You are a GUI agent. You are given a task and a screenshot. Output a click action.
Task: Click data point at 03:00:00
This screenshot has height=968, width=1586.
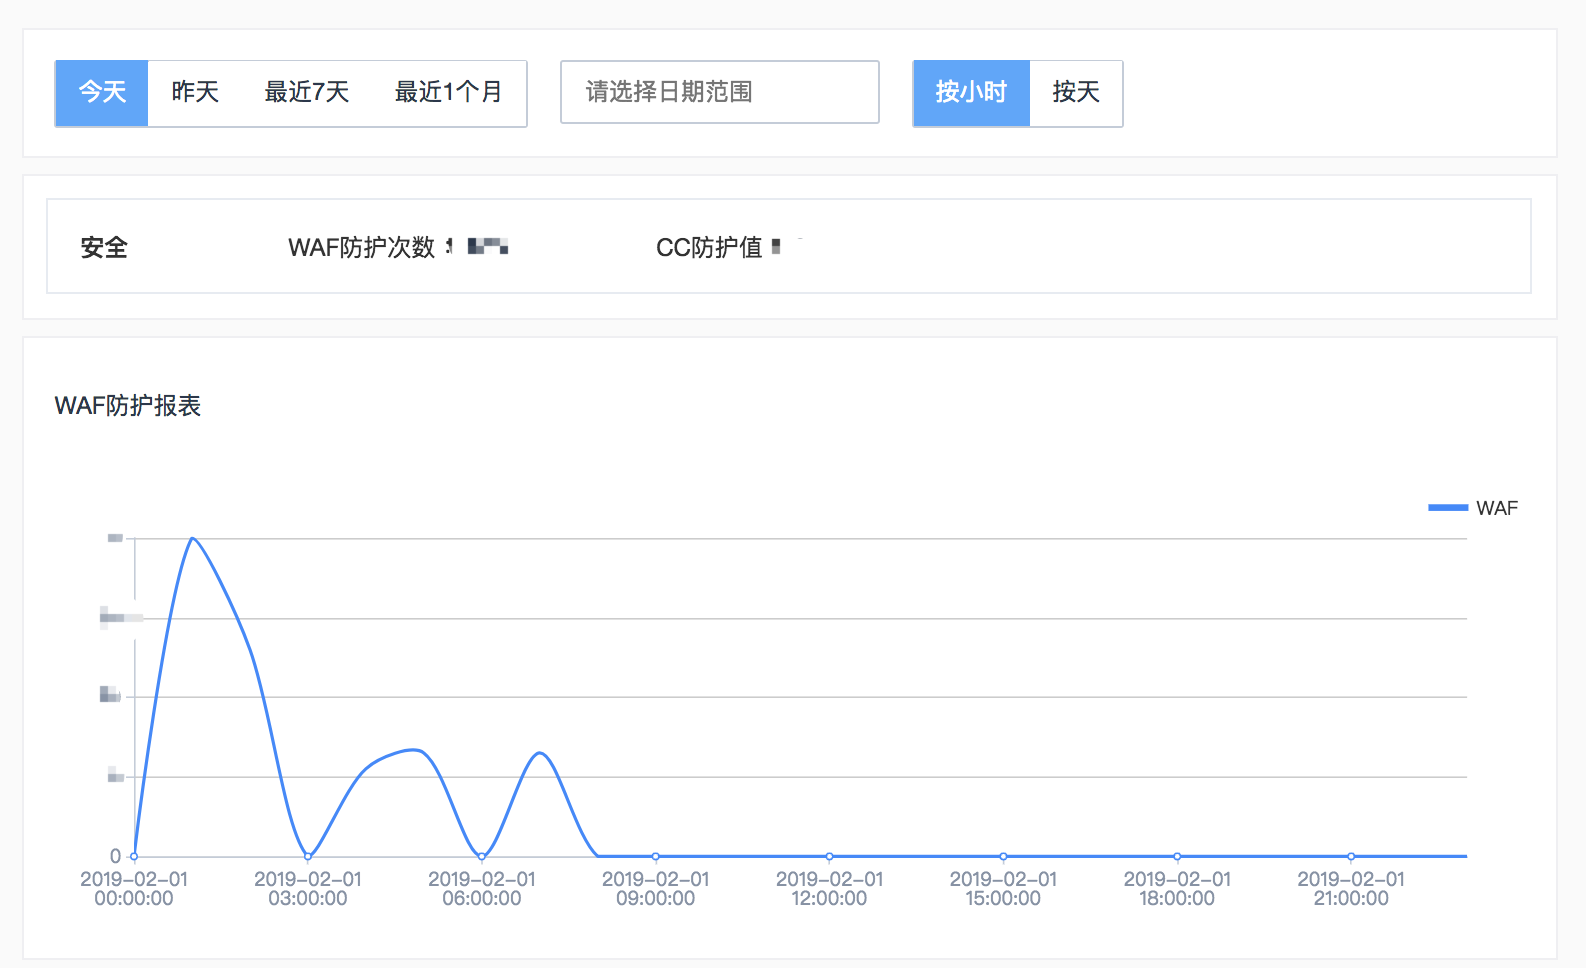(x=308, y=856)
